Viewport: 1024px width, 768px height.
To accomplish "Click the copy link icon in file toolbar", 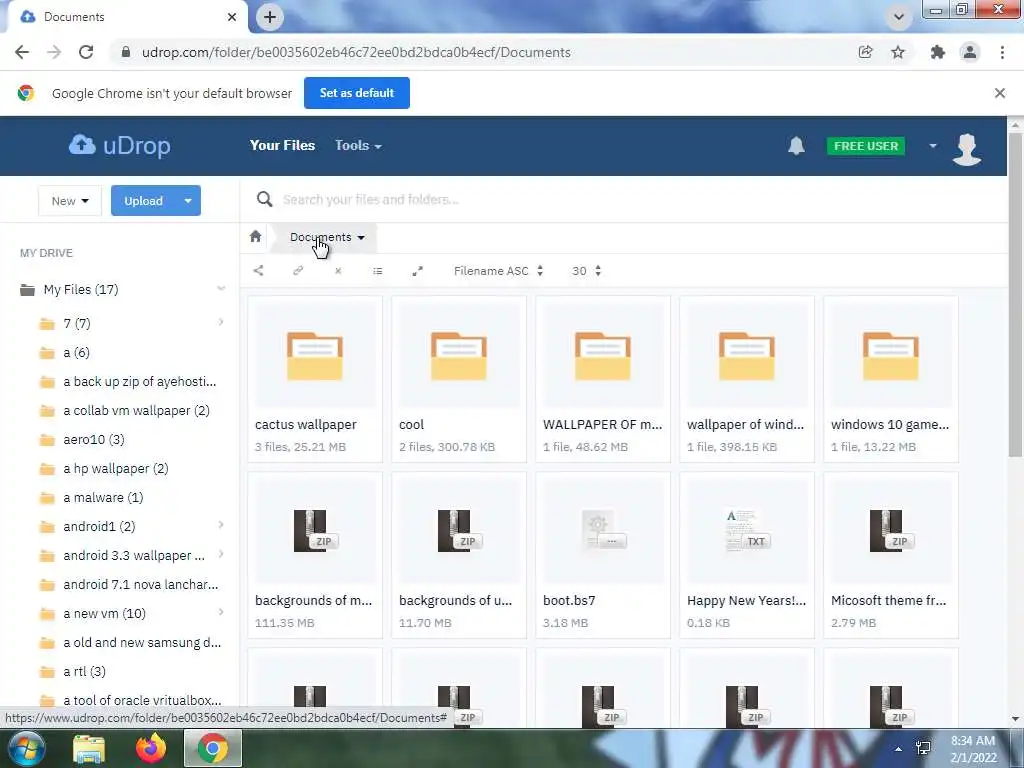I will [x=298, y=270].
